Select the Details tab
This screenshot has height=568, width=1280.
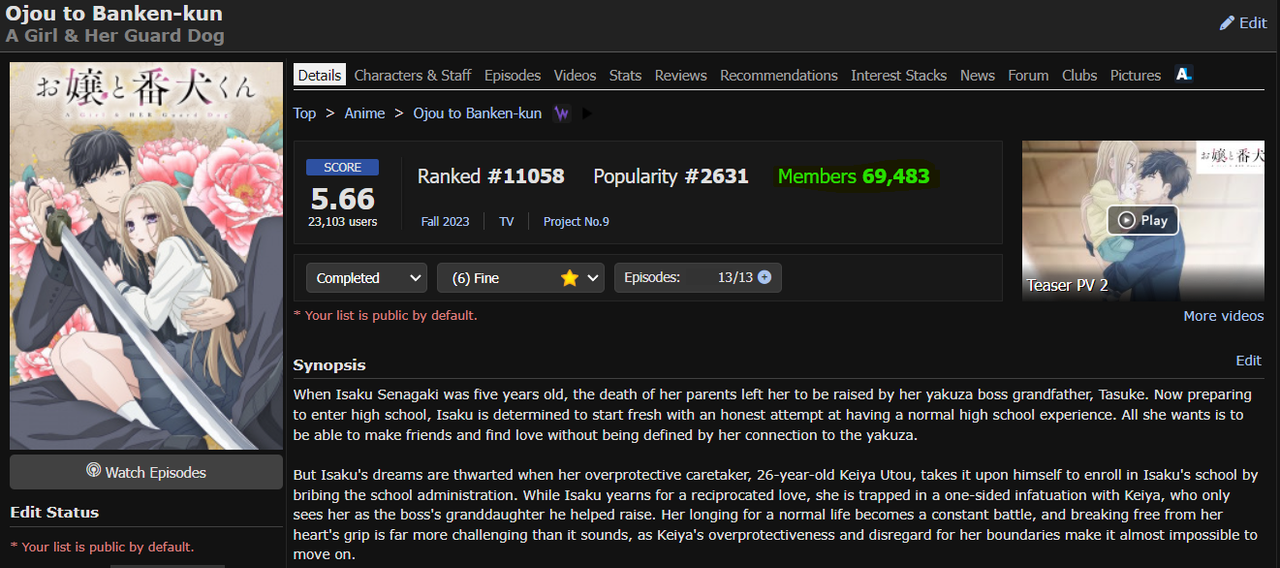point(319,75)
